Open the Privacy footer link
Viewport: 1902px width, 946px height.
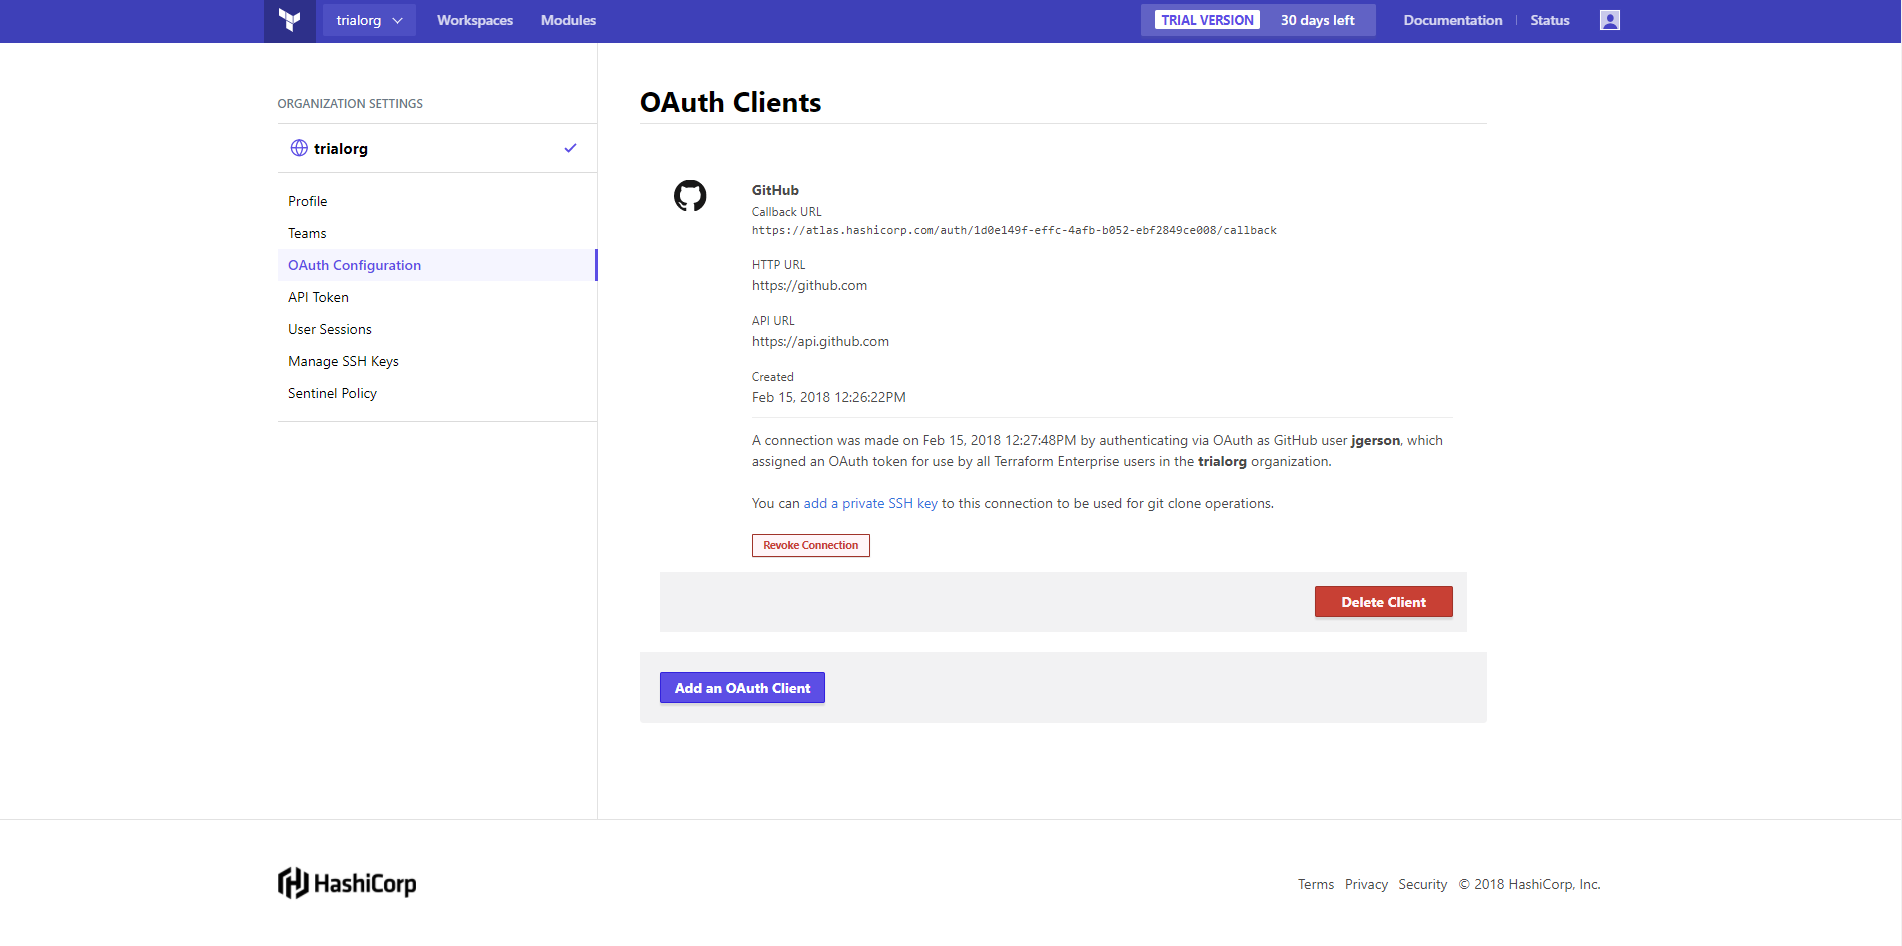pyautogui.click(x=1366, y=884)
